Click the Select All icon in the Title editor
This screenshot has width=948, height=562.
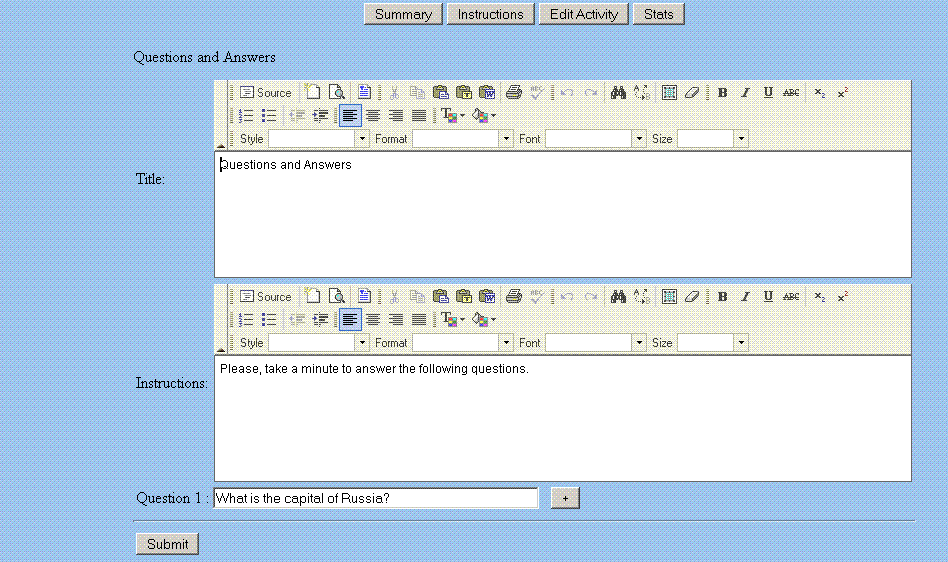(669, 93)
